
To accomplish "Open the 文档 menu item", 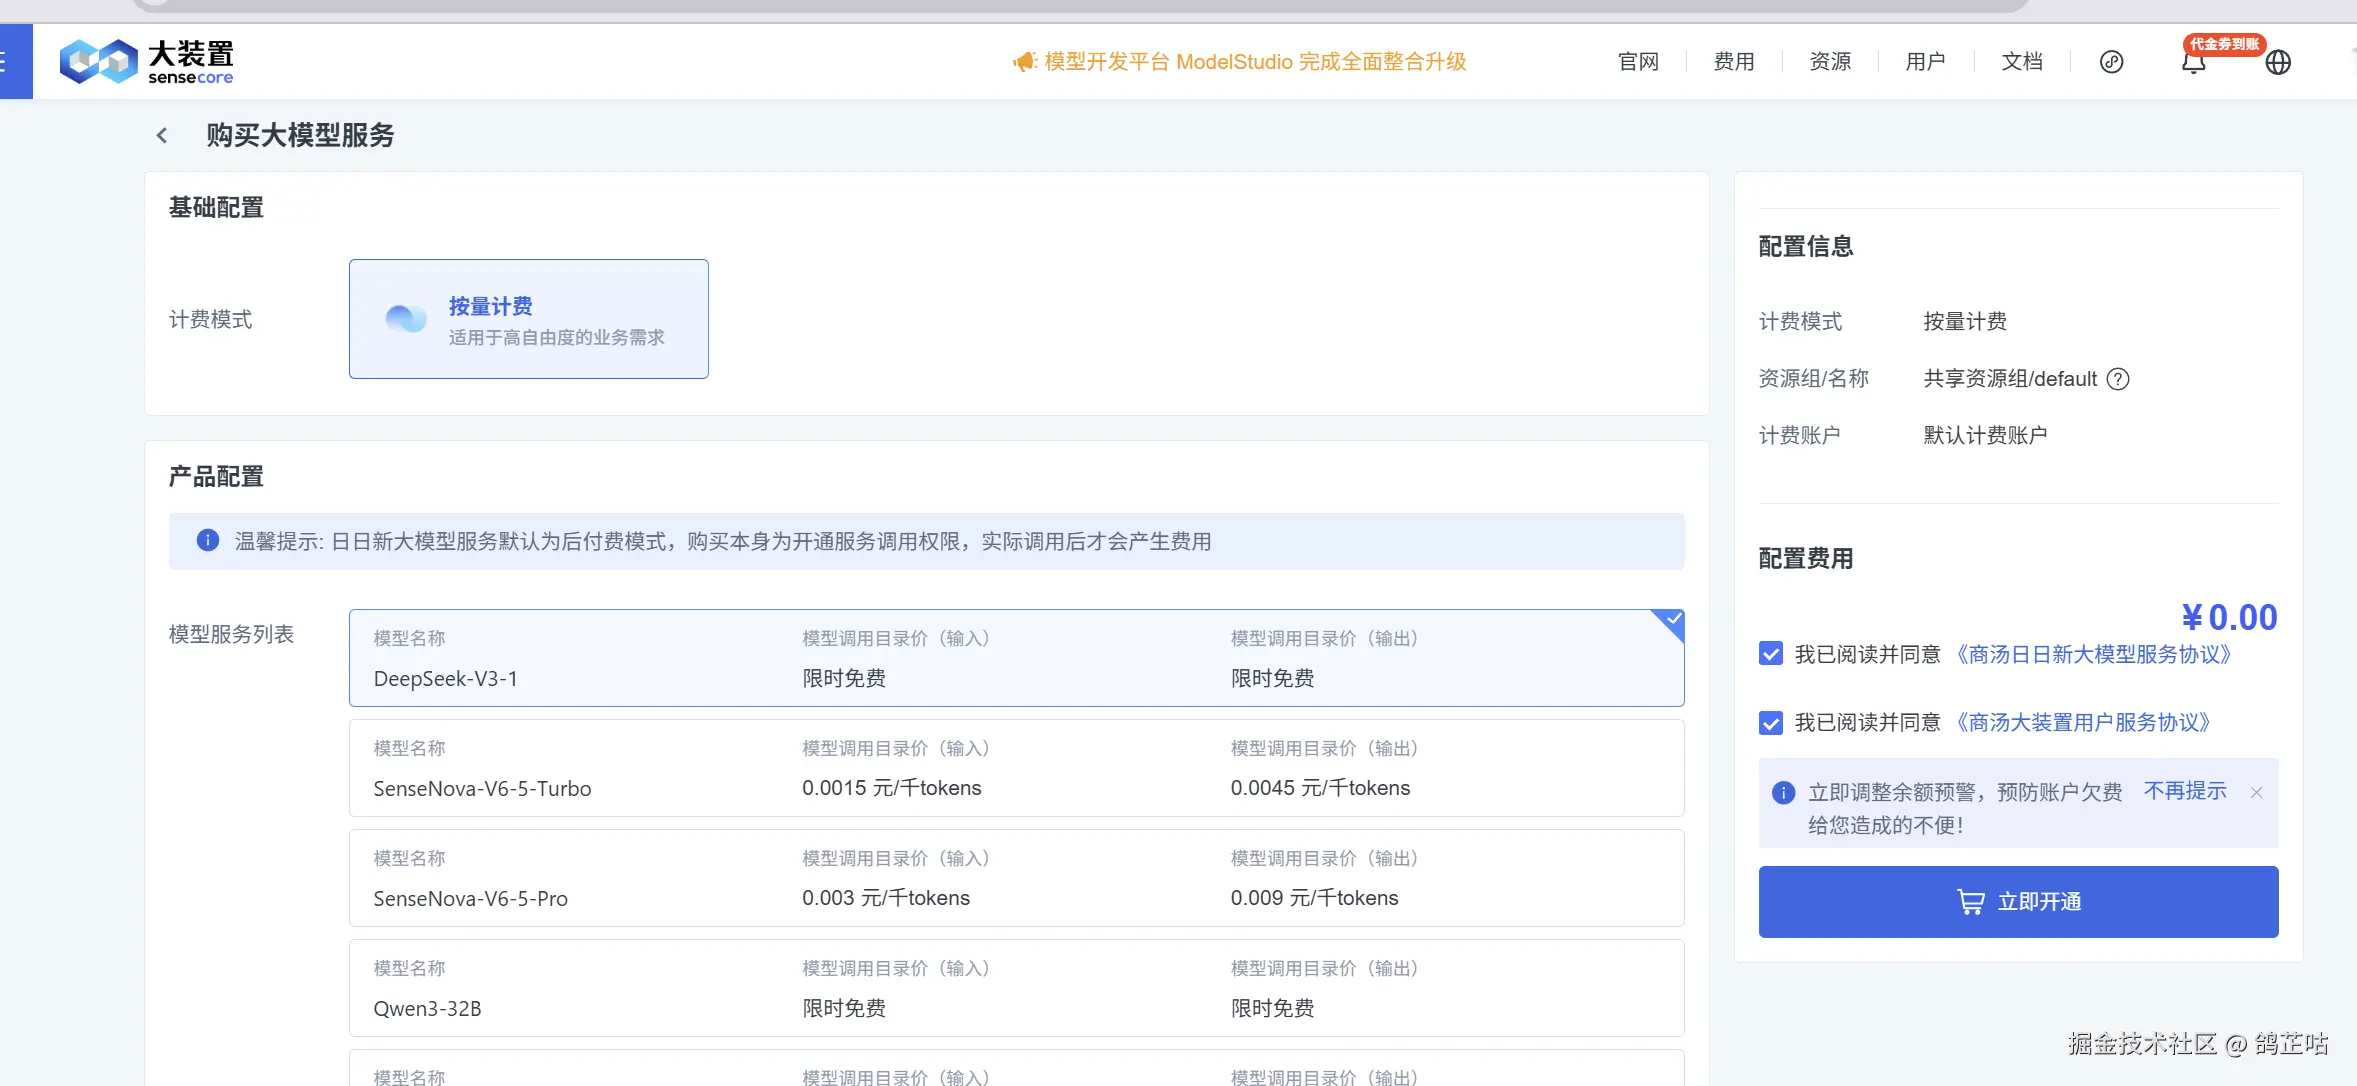I will pyautogui.click(x=2021, y=62).
